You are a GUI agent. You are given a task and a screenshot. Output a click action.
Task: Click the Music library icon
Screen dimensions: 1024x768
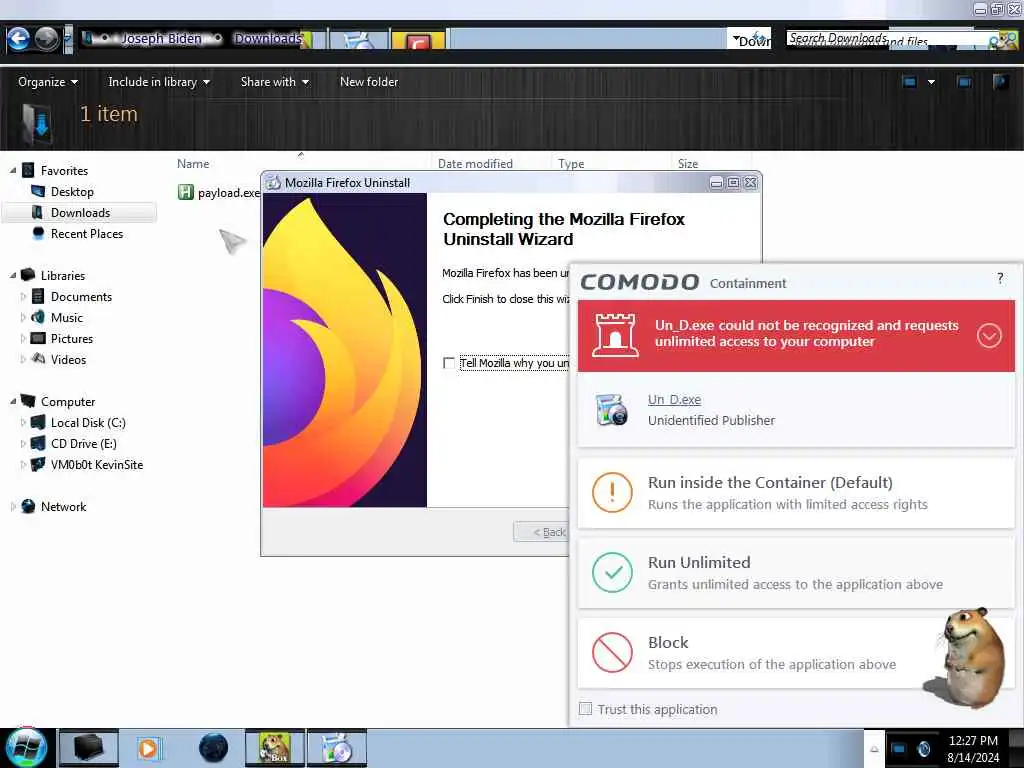[39, 317]
